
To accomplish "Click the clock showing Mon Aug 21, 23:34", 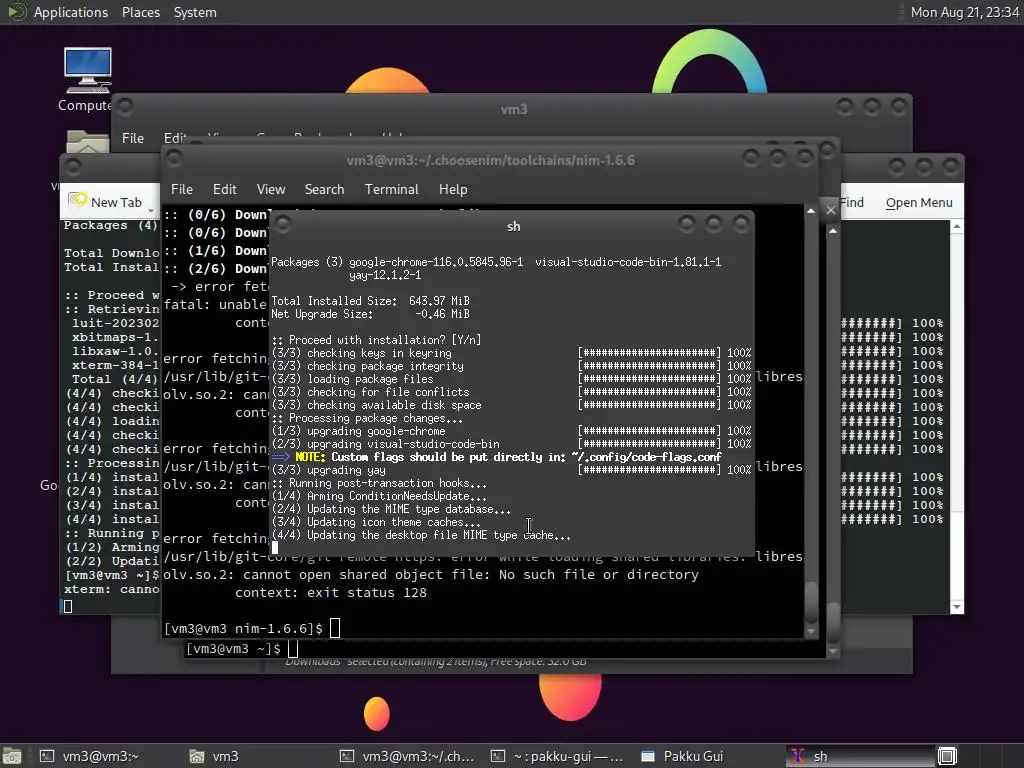I will (x=965, y=12).
